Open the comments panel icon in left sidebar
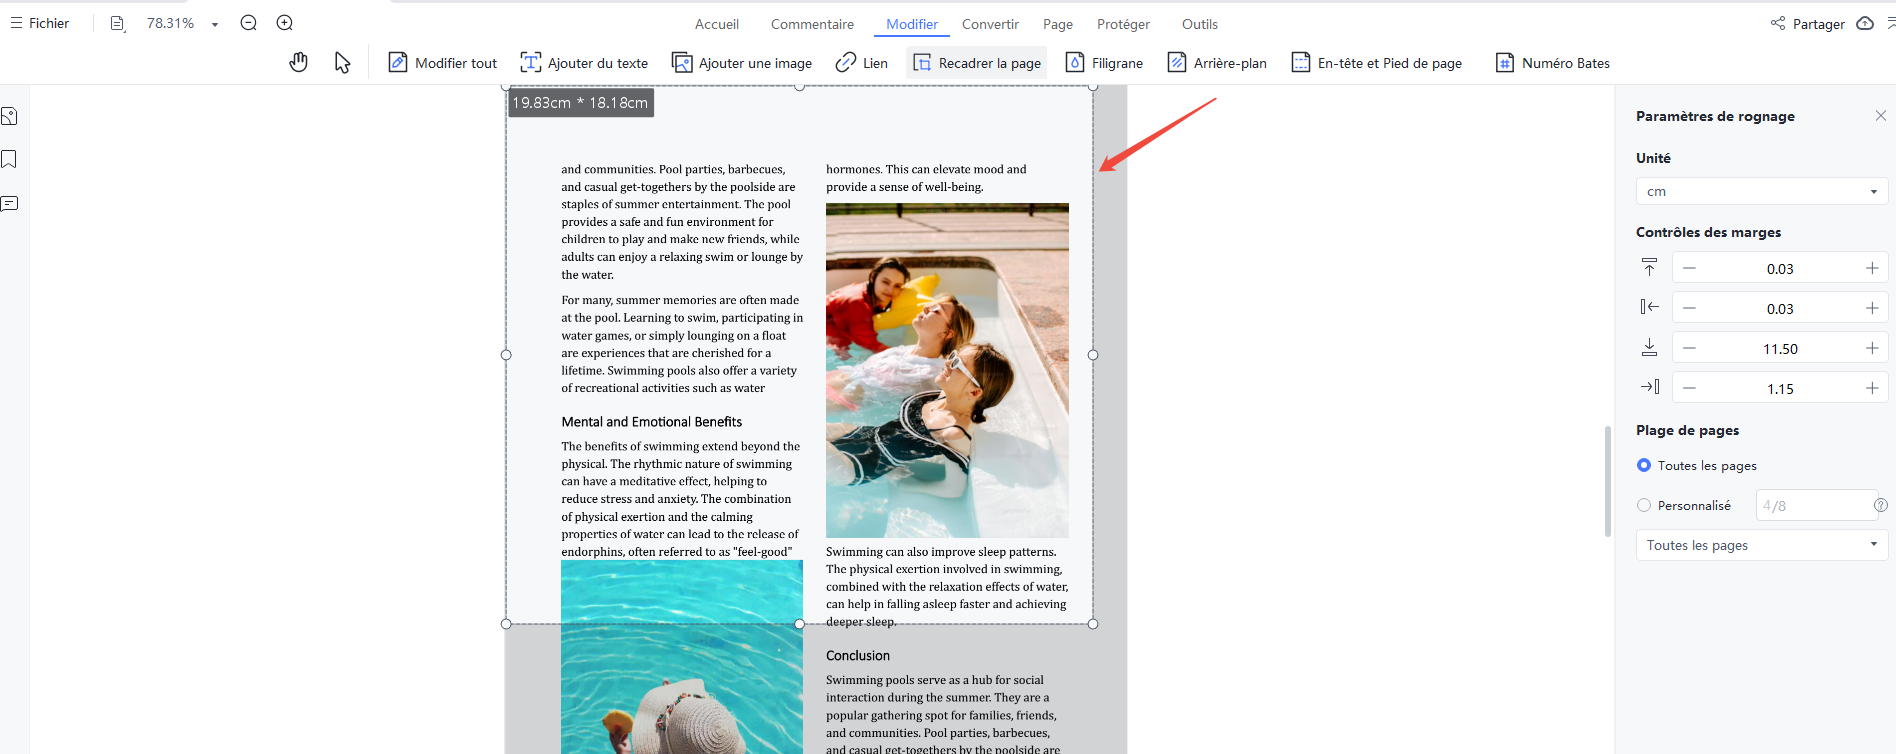The height and width of the screenshot is (754, 1896). pyautogui.click(x=10, y=204)
